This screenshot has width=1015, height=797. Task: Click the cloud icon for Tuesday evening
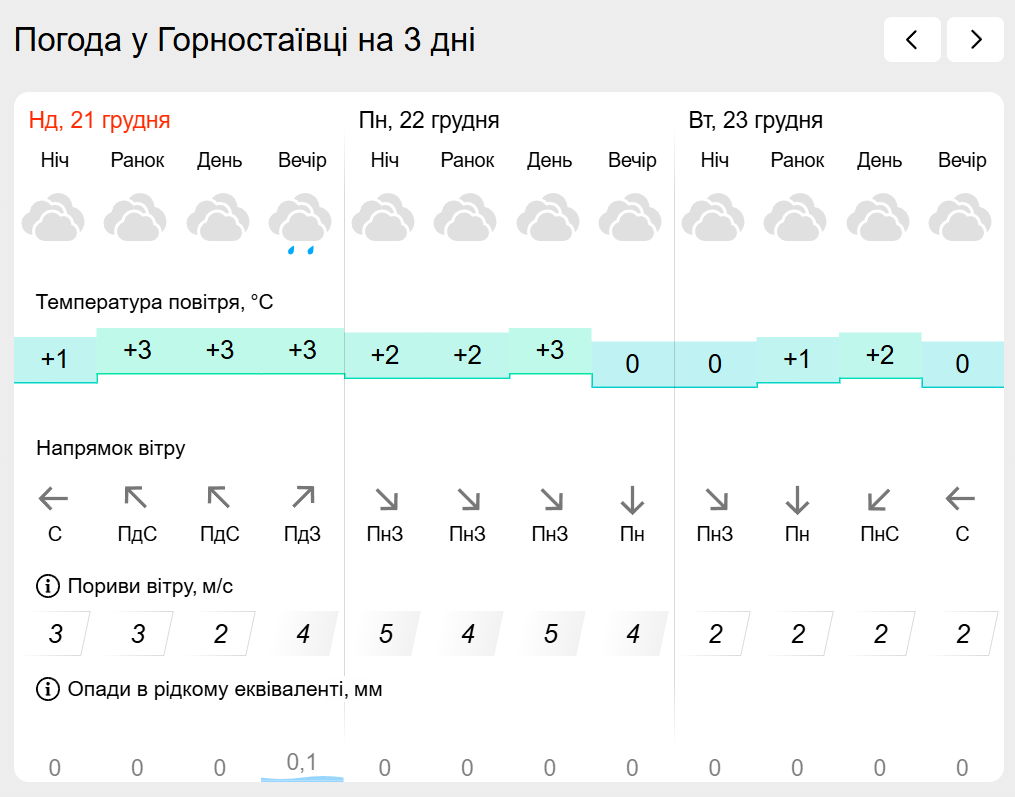pyautogui.click(x=961, y=220)
